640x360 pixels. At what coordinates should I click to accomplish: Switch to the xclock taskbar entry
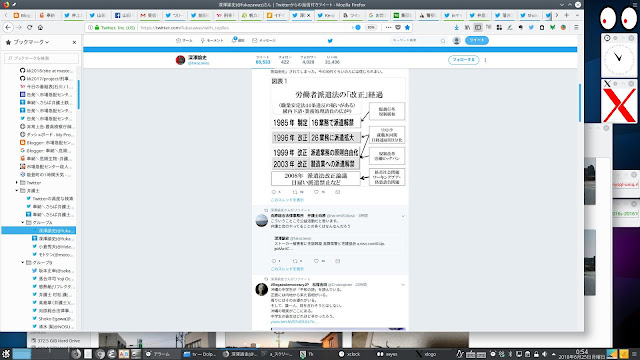pyautogui.click(x=349, y=354)
